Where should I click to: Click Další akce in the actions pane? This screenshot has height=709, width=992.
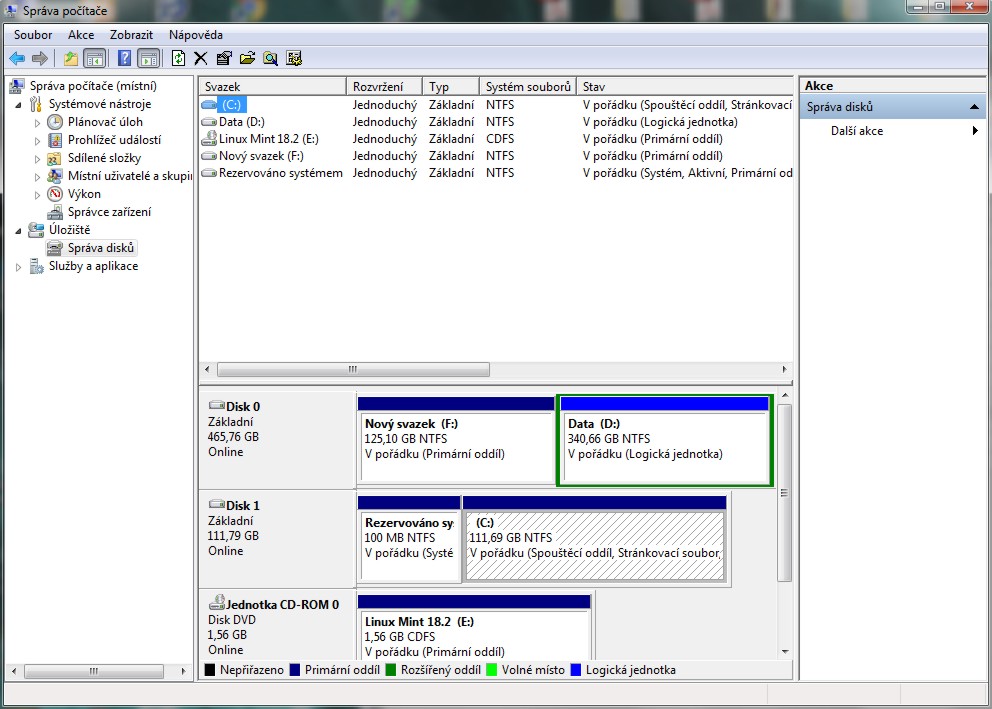click(857, 131)
